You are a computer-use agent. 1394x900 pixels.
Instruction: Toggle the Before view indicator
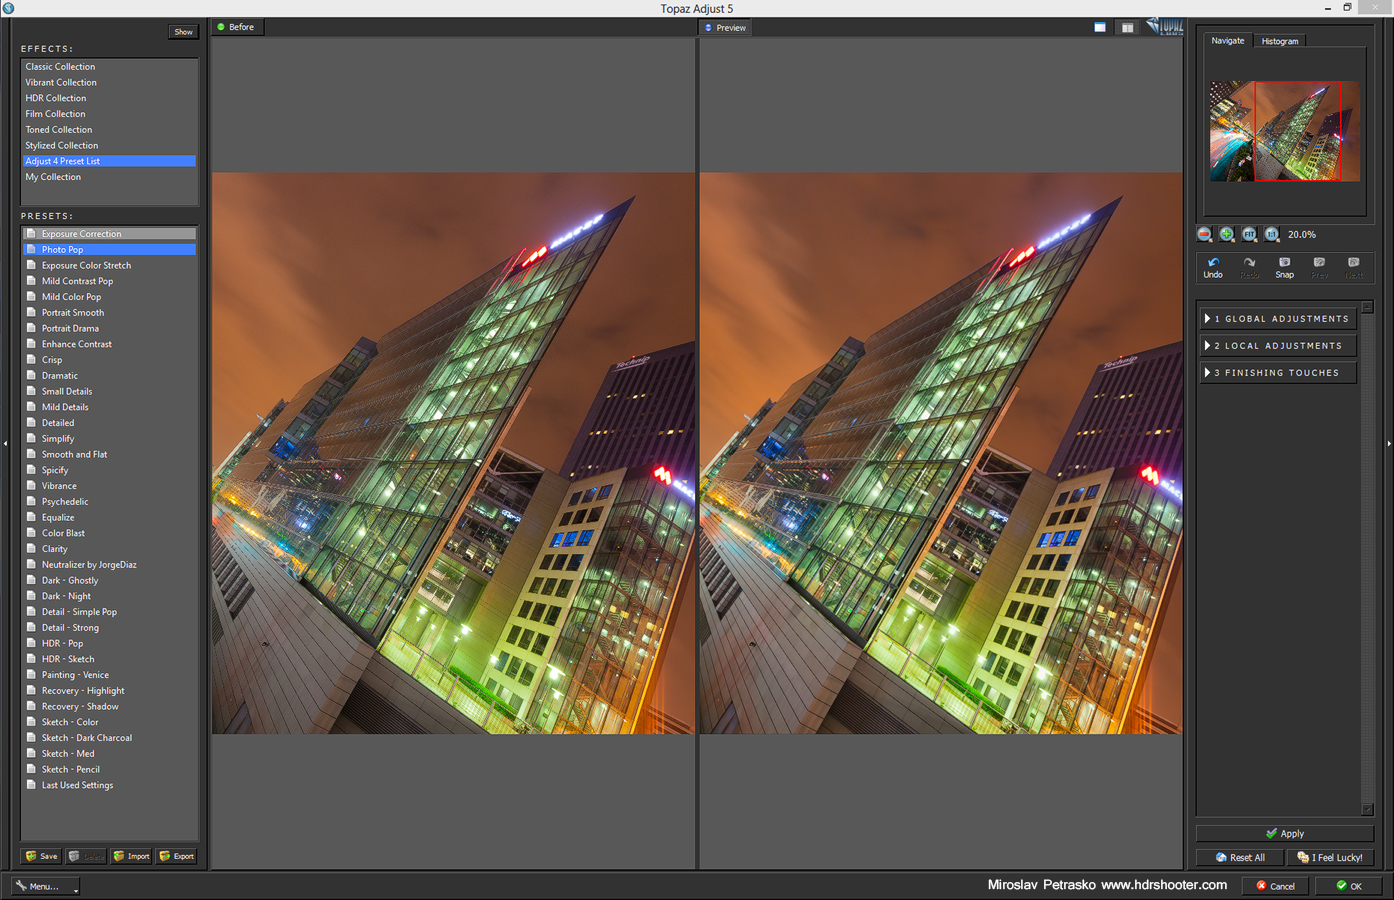pyautogui.click(x=236, y=27)
